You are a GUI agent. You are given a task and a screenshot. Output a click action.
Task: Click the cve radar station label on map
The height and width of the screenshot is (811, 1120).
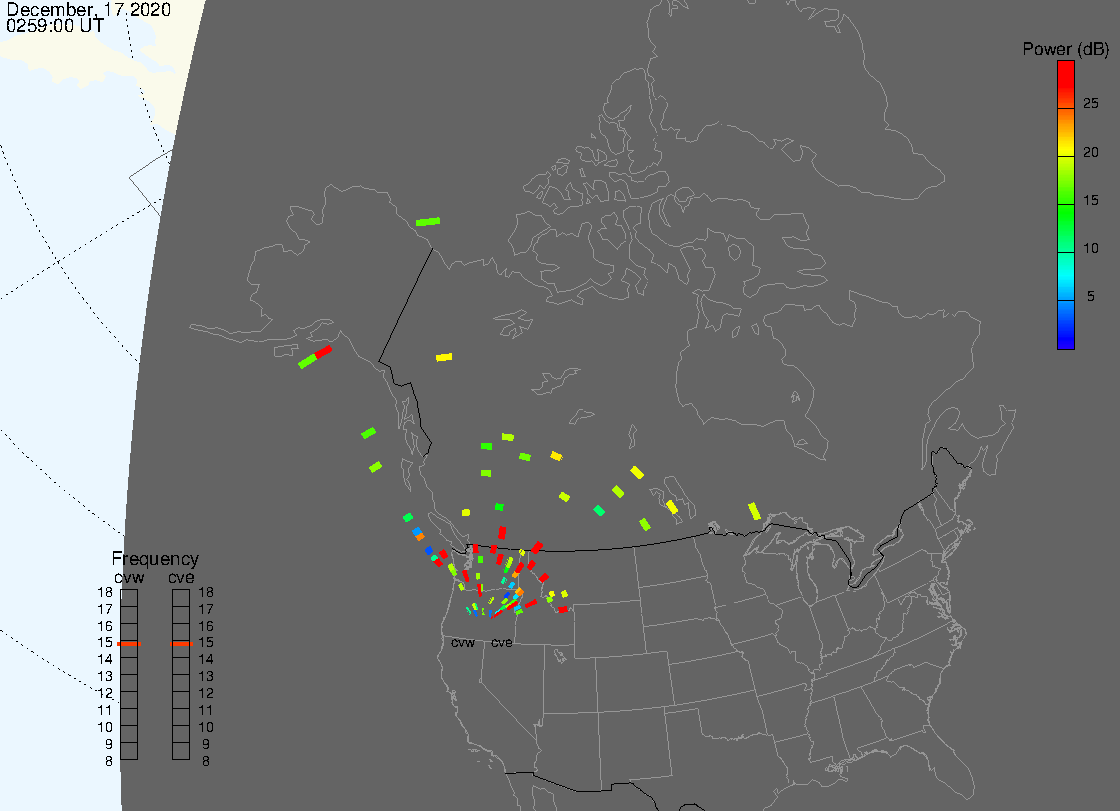(501, 642)
